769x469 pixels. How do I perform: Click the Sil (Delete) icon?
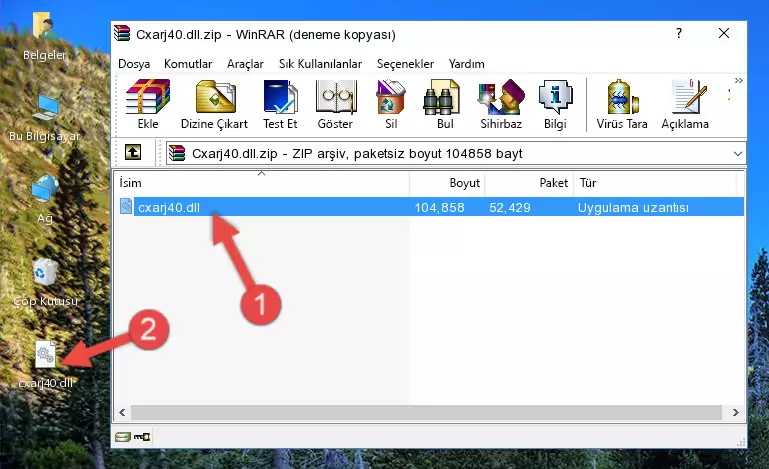[x=391, y=104]
